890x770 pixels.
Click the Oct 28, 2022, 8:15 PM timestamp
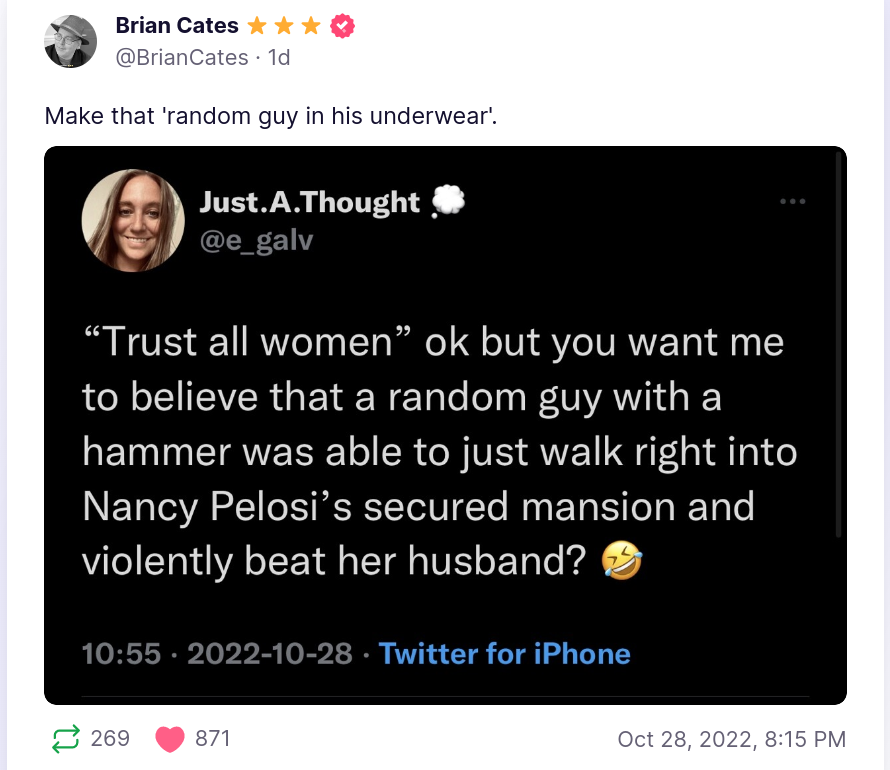[731, 740]
